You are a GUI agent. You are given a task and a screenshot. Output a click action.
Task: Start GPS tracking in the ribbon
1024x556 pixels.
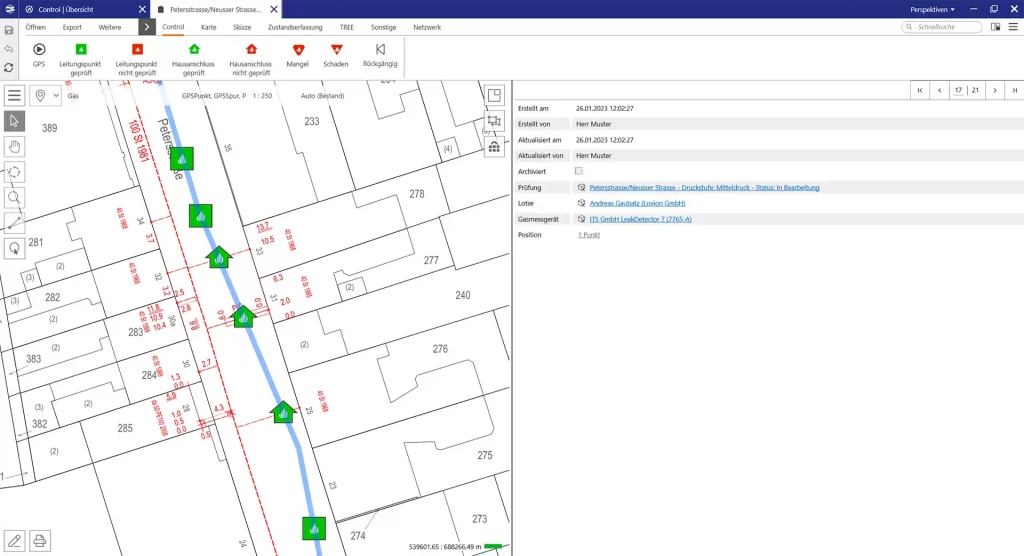39,54
